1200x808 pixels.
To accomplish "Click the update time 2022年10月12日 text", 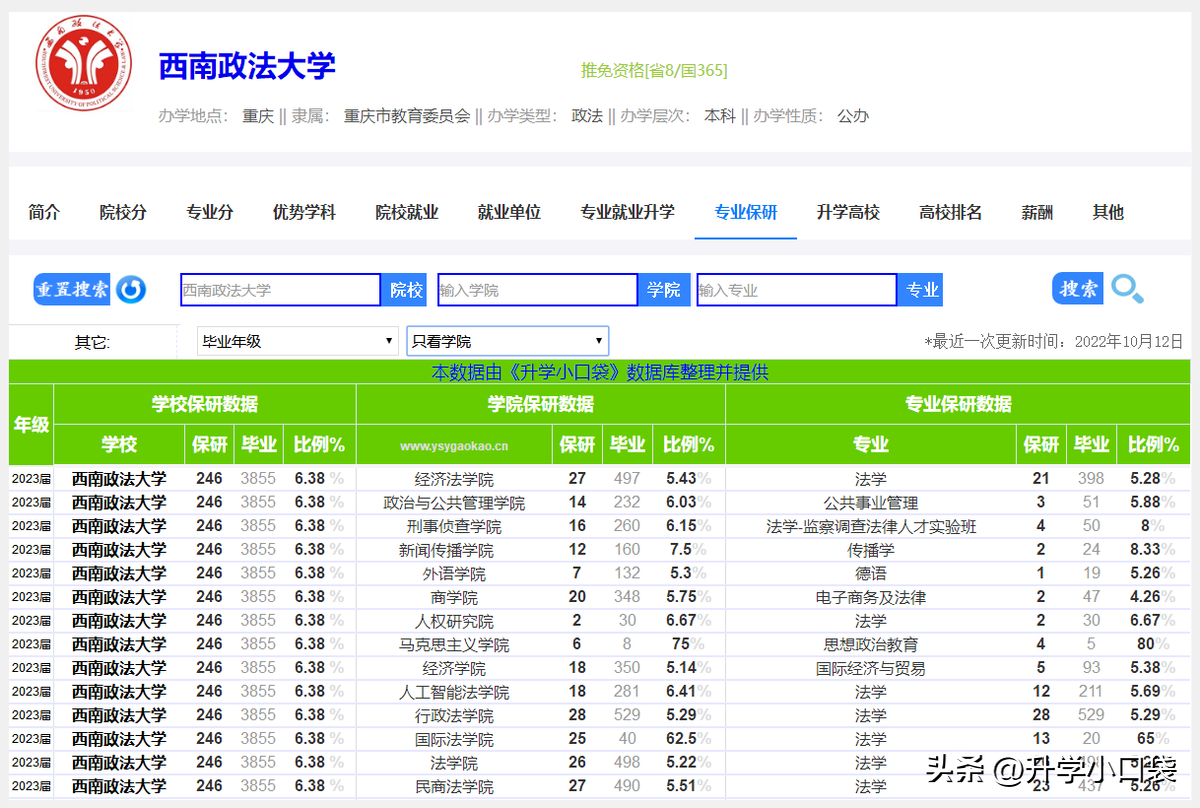I will (x=1129, y=342).
